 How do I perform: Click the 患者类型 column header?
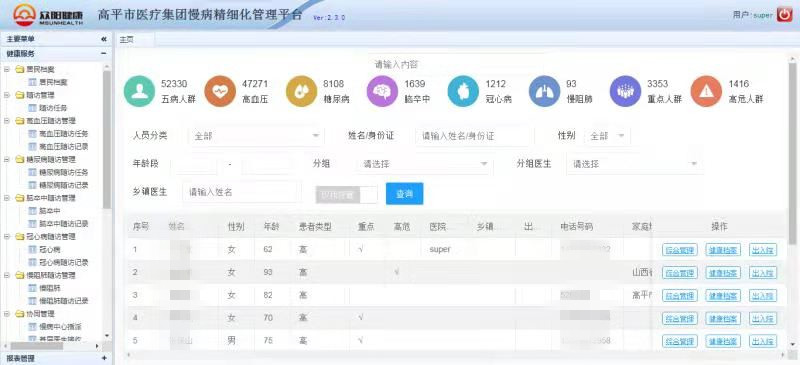tap(315, 227)
